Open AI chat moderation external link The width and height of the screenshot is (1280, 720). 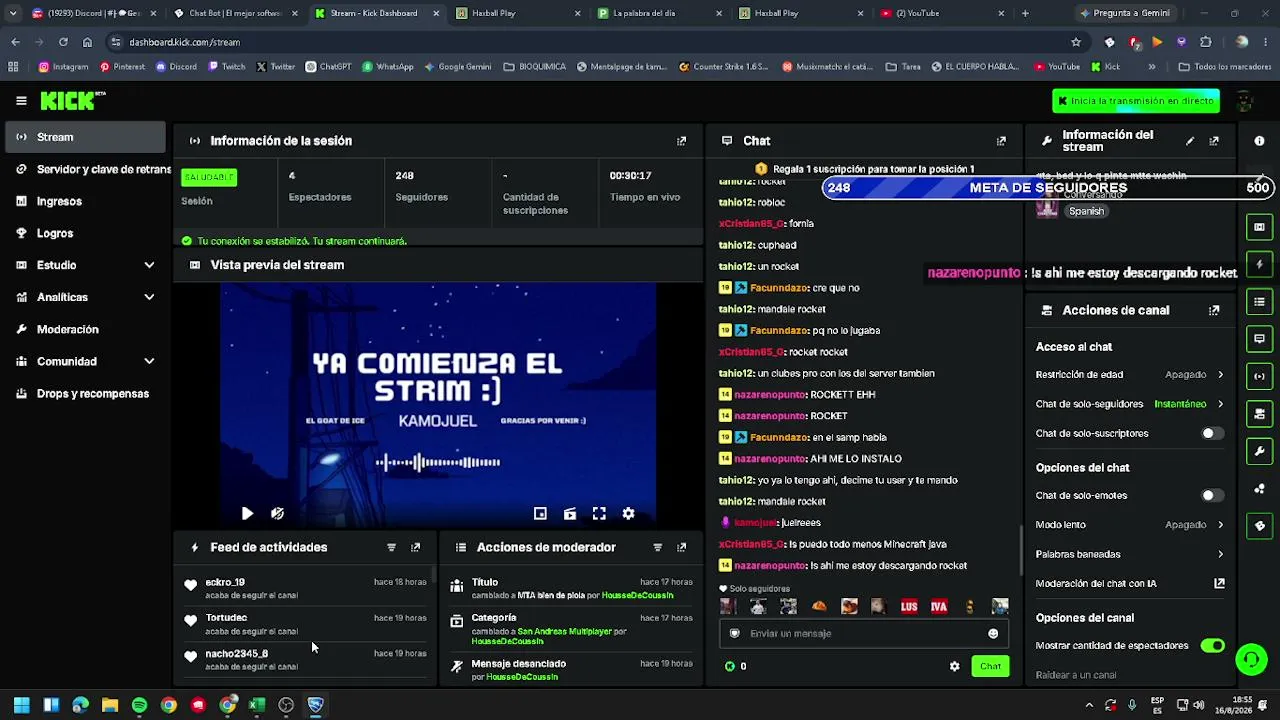[x=1219, y=583]
